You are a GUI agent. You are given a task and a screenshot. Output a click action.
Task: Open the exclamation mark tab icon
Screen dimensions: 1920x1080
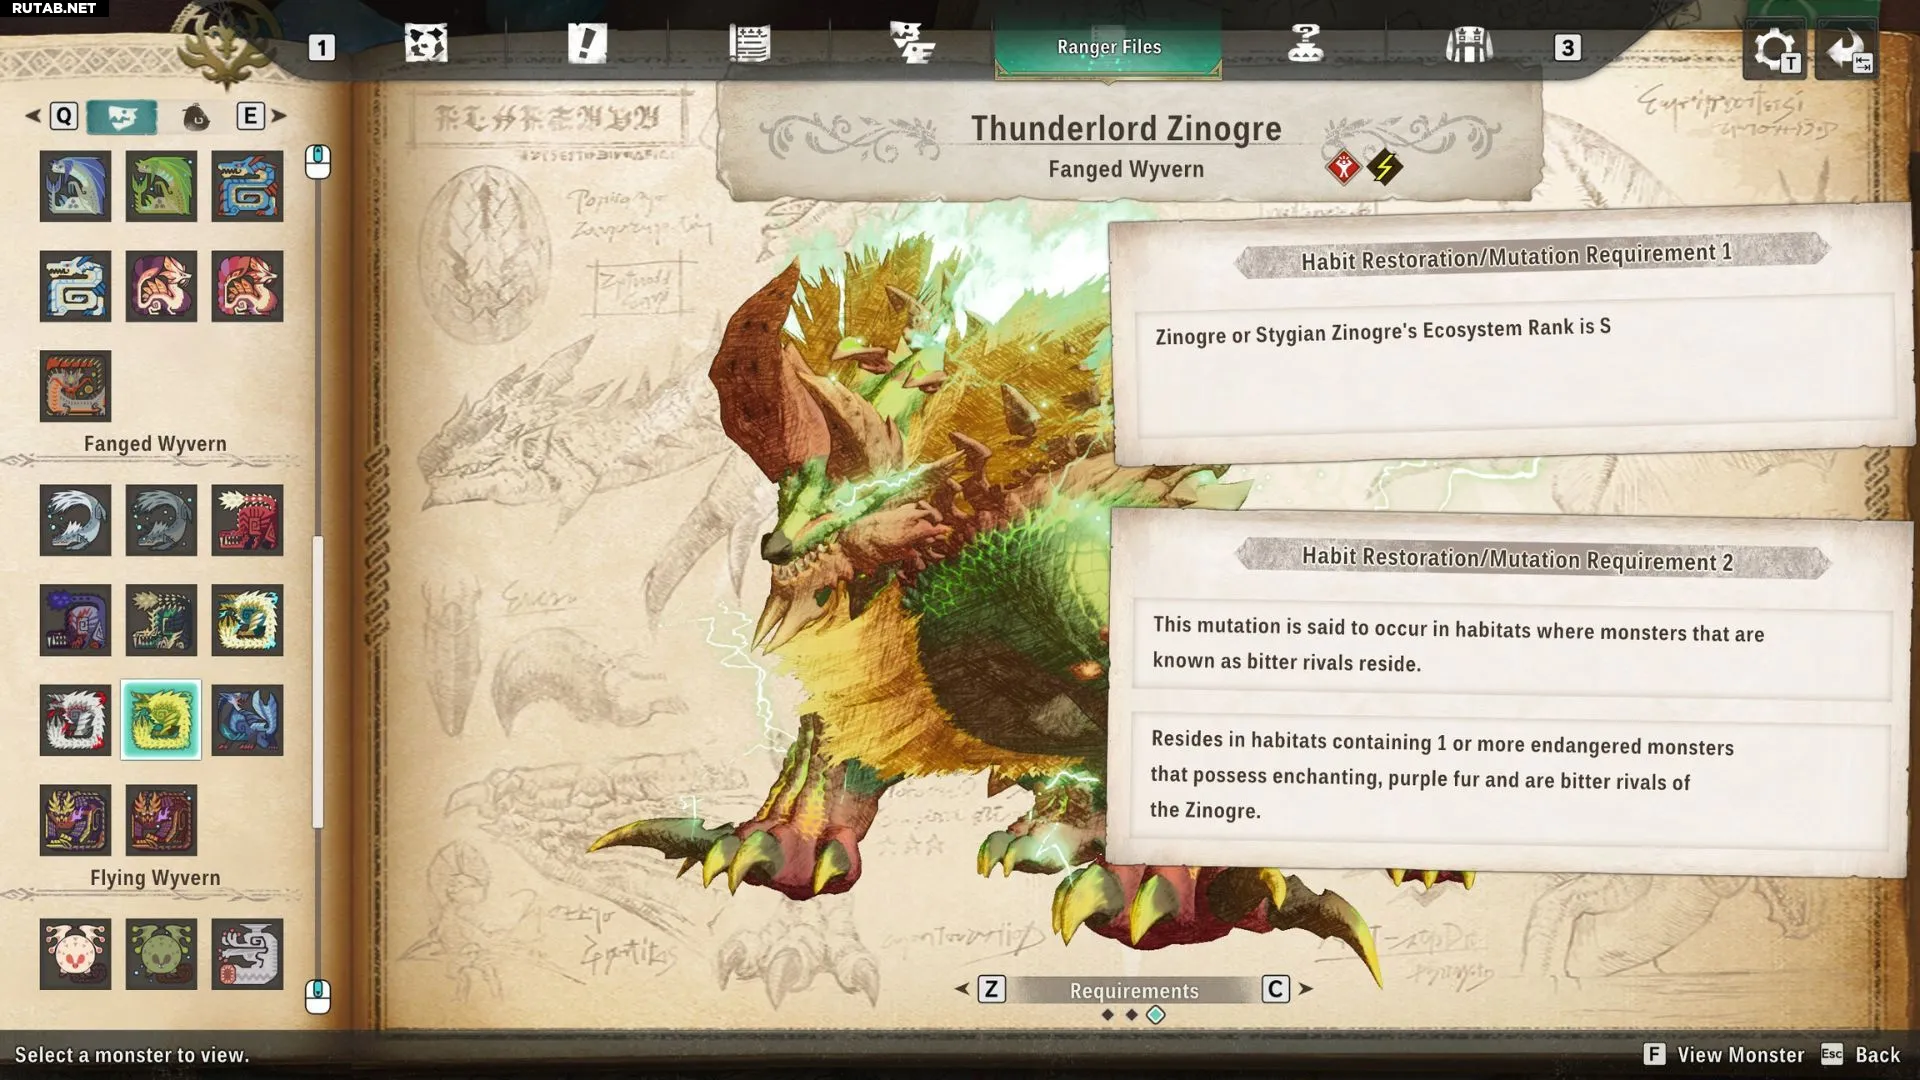click(x=587, y=45)
